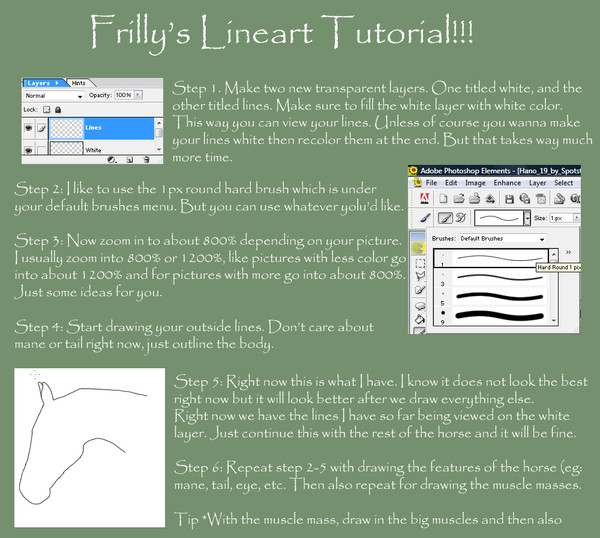Select the Polygonal Lasso tool

420,276
